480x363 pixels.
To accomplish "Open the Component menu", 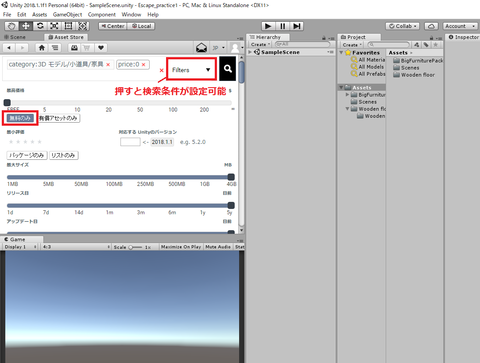I will pos(102,15).
